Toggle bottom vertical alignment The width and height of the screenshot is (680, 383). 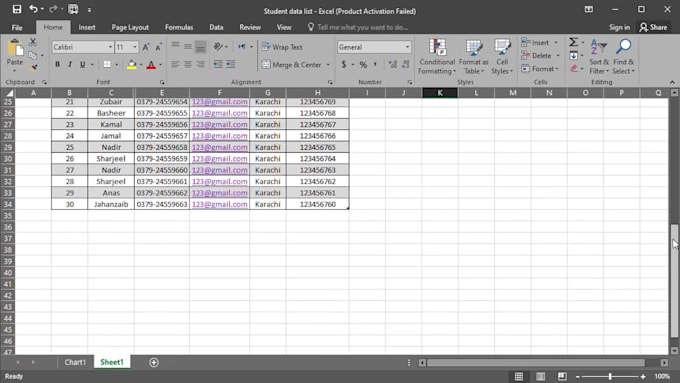[200, 47]
